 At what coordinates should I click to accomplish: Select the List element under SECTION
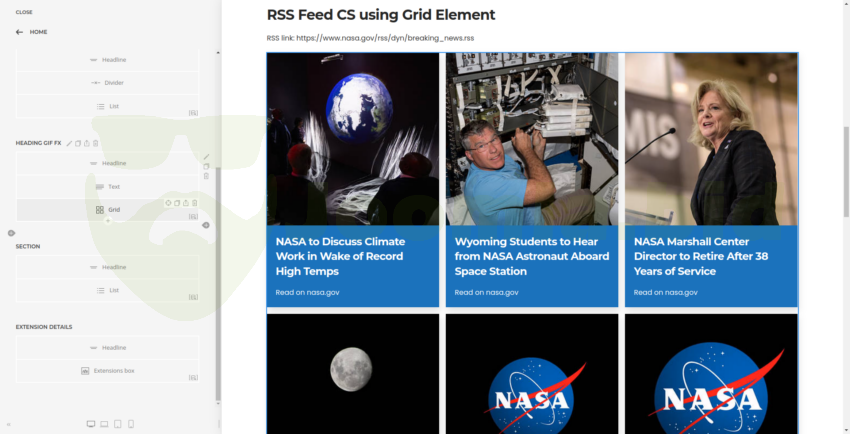107,290
